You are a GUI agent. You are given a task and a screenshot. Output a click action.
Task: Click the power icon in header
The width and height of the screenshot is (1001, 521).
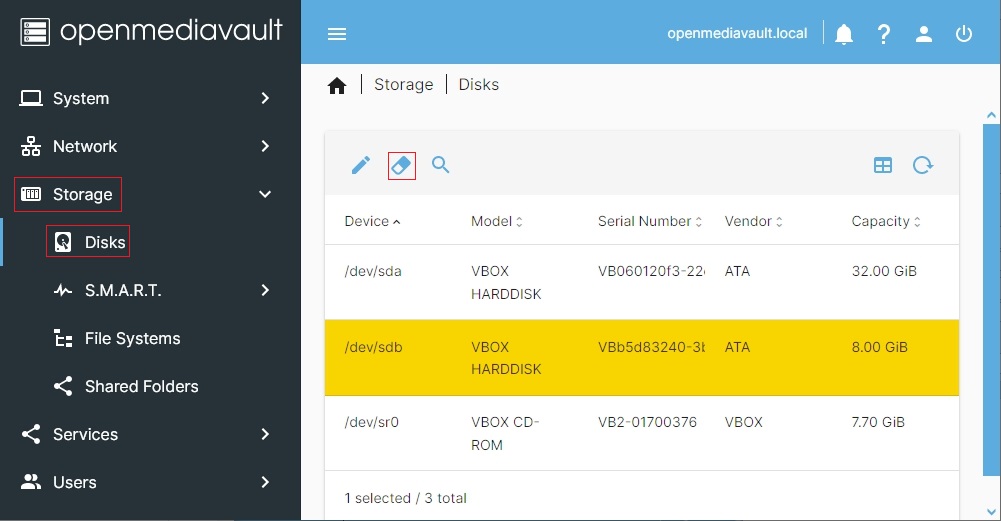pyautogui.click(x=964, y=34)
